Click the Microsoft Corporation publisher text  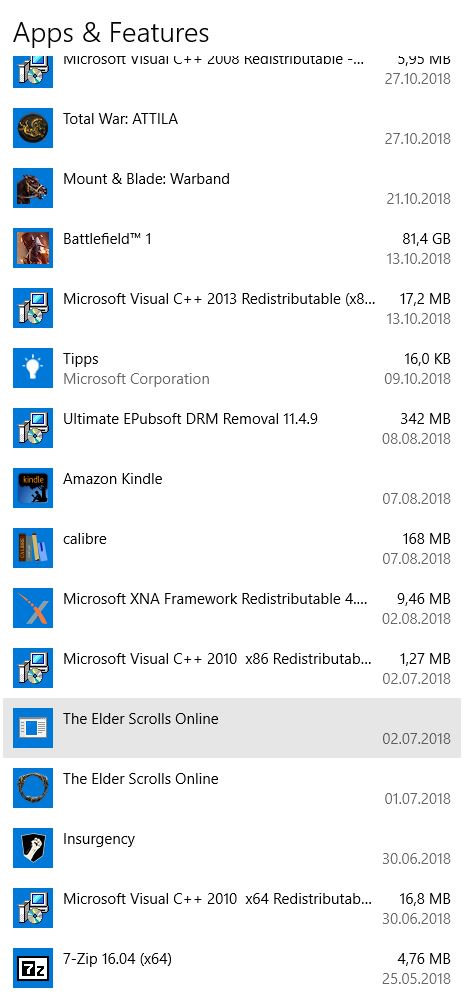coord(136,378)
